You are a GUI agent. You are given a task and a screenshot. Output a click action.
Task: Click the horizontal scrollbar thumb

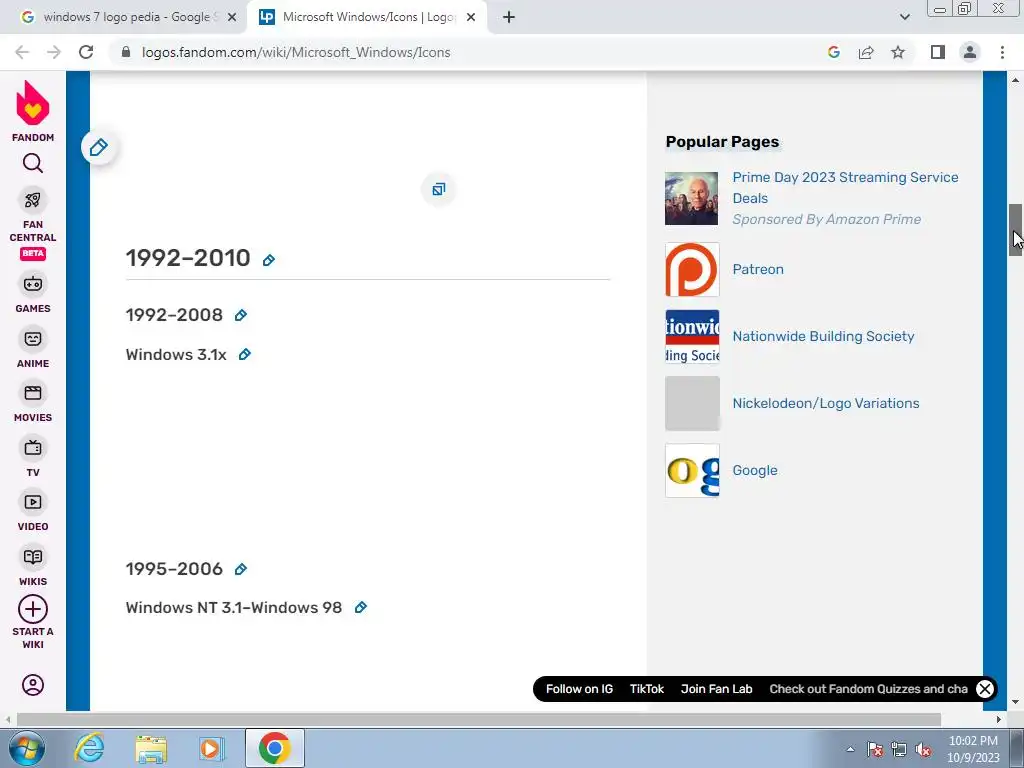(x=478, y=720)
